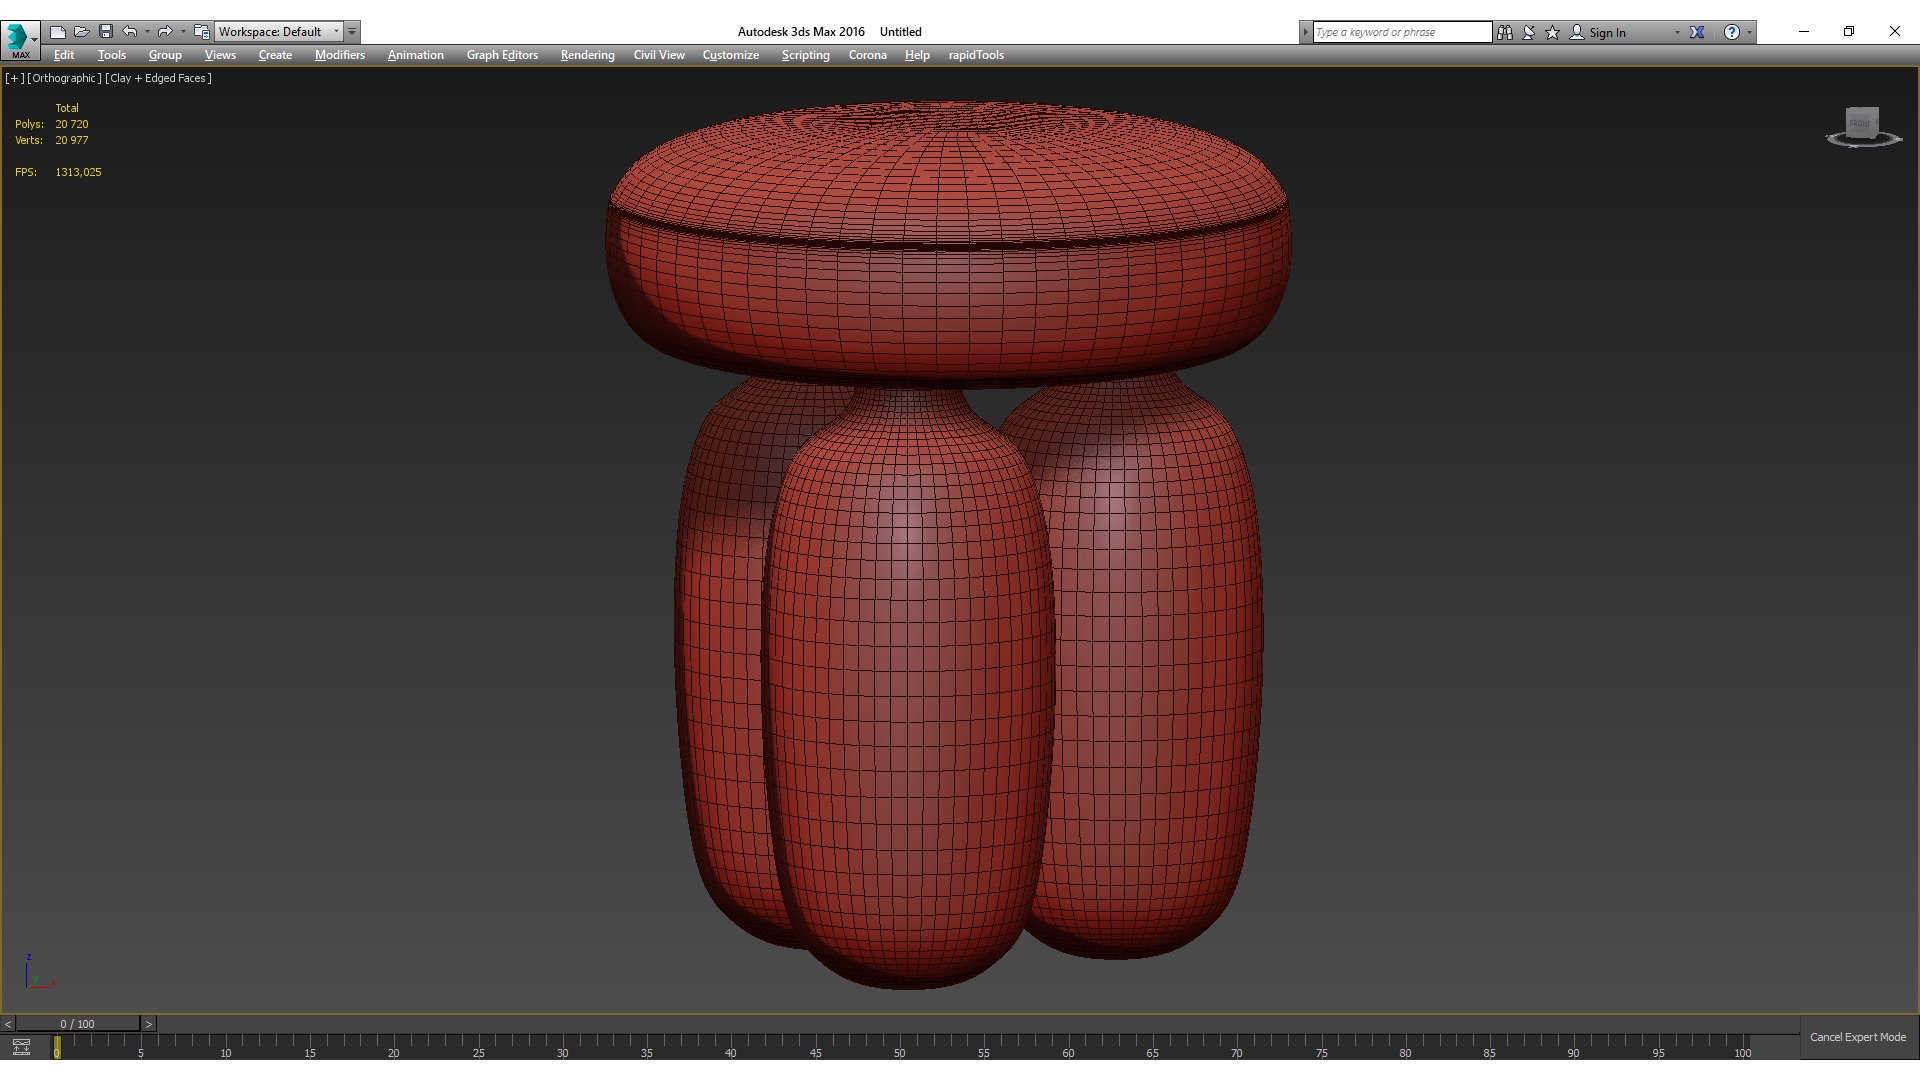1920x1080 pixels.
Task: Expand the undo history dropdown arrow
Action: 147,32
